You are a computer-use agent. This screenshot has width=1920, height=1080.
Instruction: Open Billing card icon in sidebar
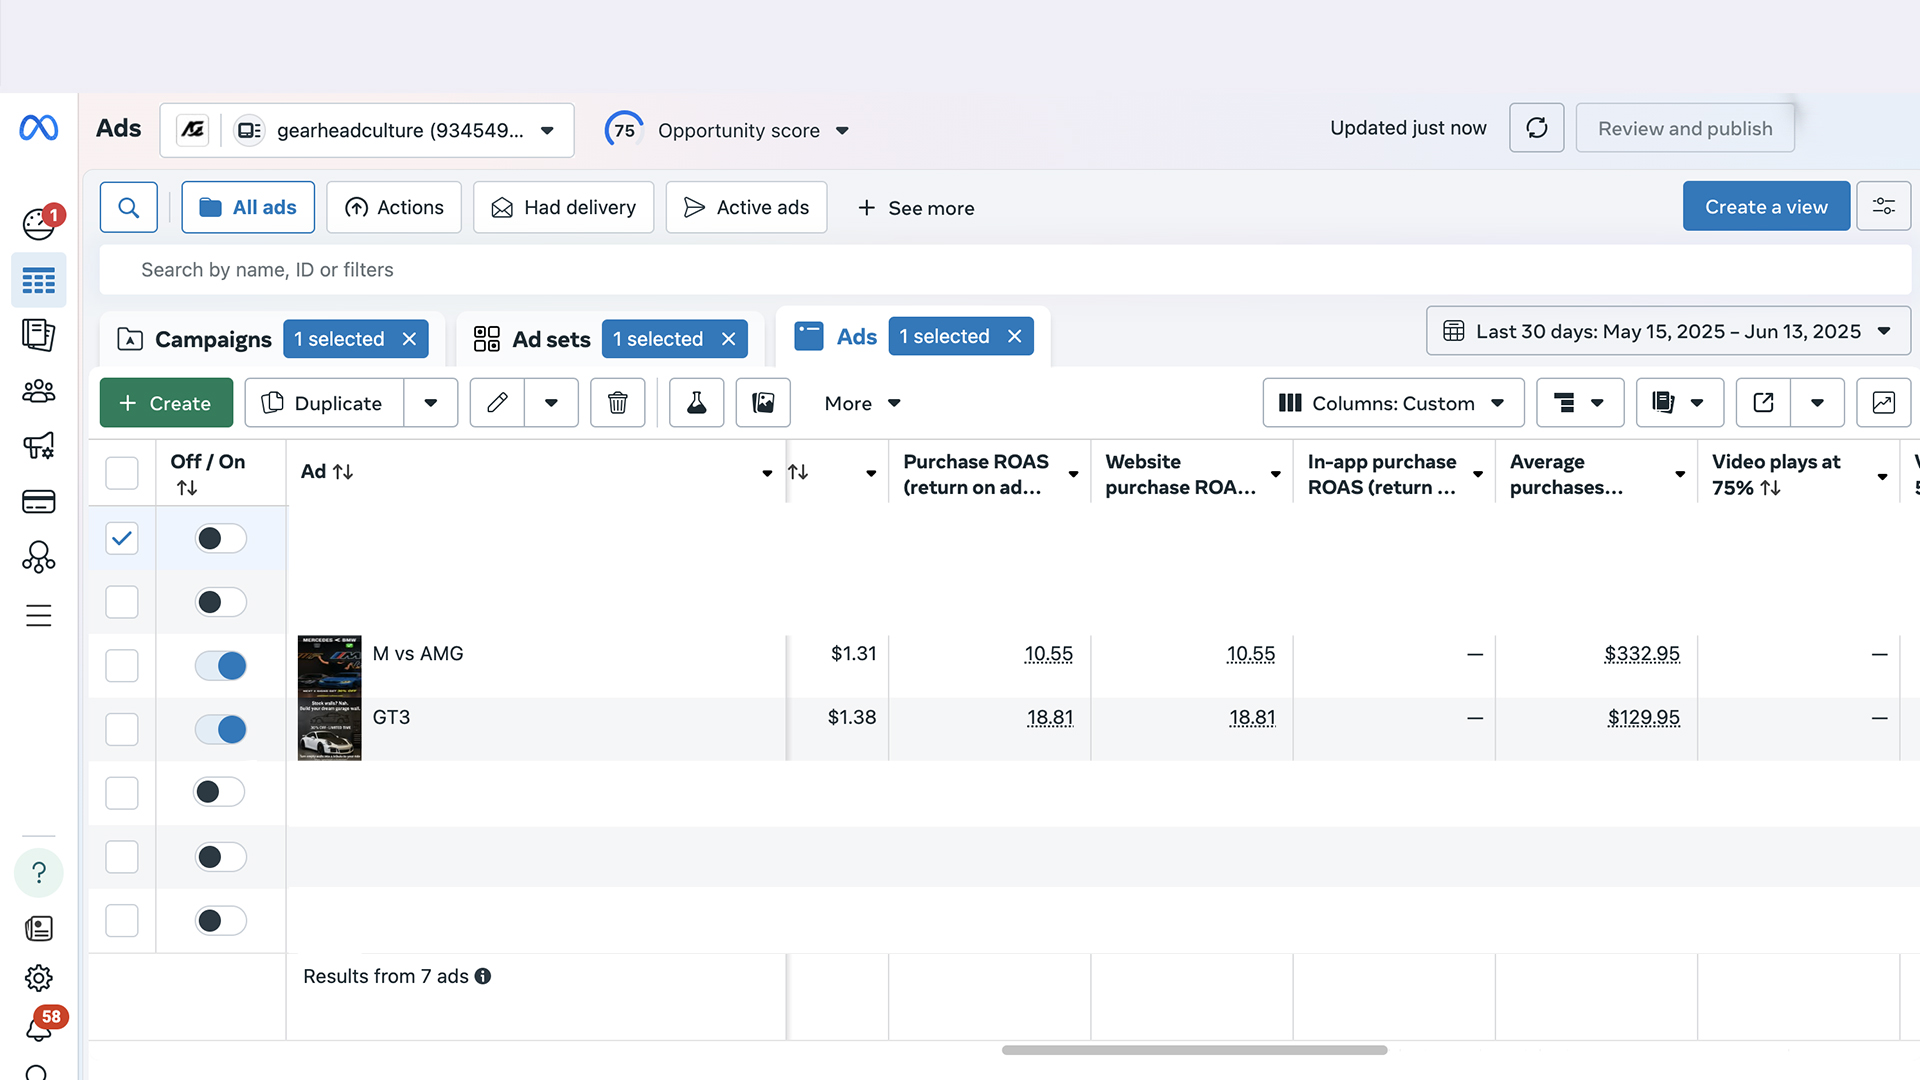[x=38, y=501]
